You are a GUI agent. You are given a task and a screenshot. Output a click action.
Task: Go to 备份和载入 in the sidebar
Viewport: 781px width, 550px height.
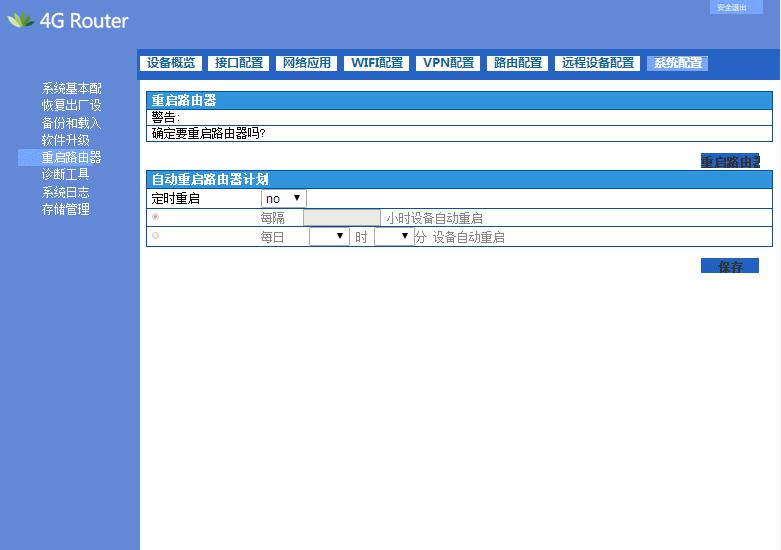(71, 123)
